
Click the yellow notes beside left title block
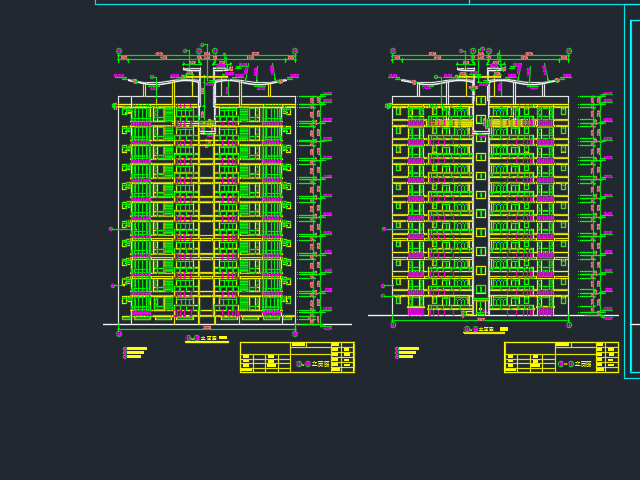[135, 352]
